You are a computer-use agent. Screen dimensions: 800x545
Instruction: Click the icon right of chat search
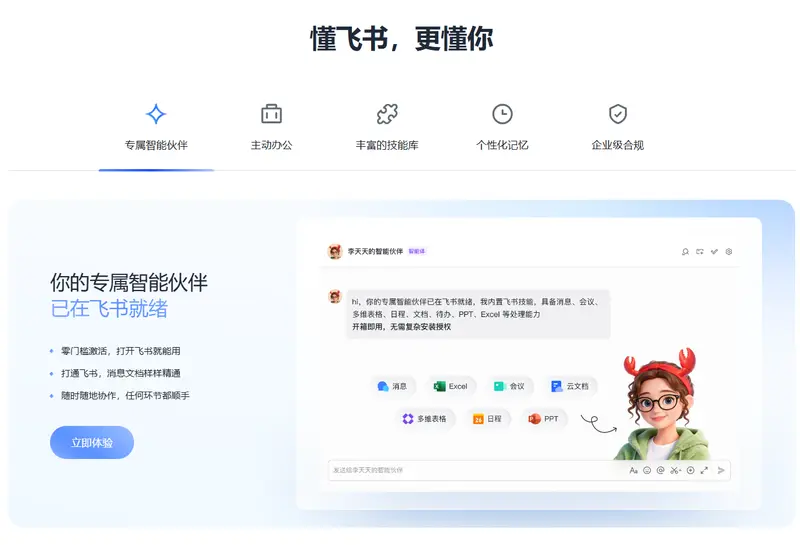click(x=699, y=252)
